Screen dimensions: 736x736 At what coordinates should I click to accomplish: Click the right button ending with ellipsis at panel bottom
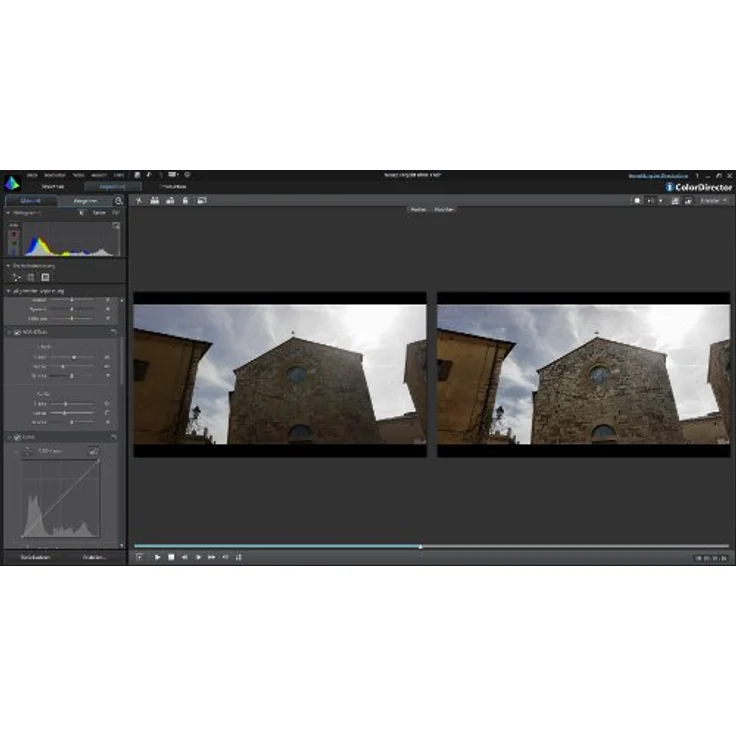pyautogui.click(x=94, y=557)
